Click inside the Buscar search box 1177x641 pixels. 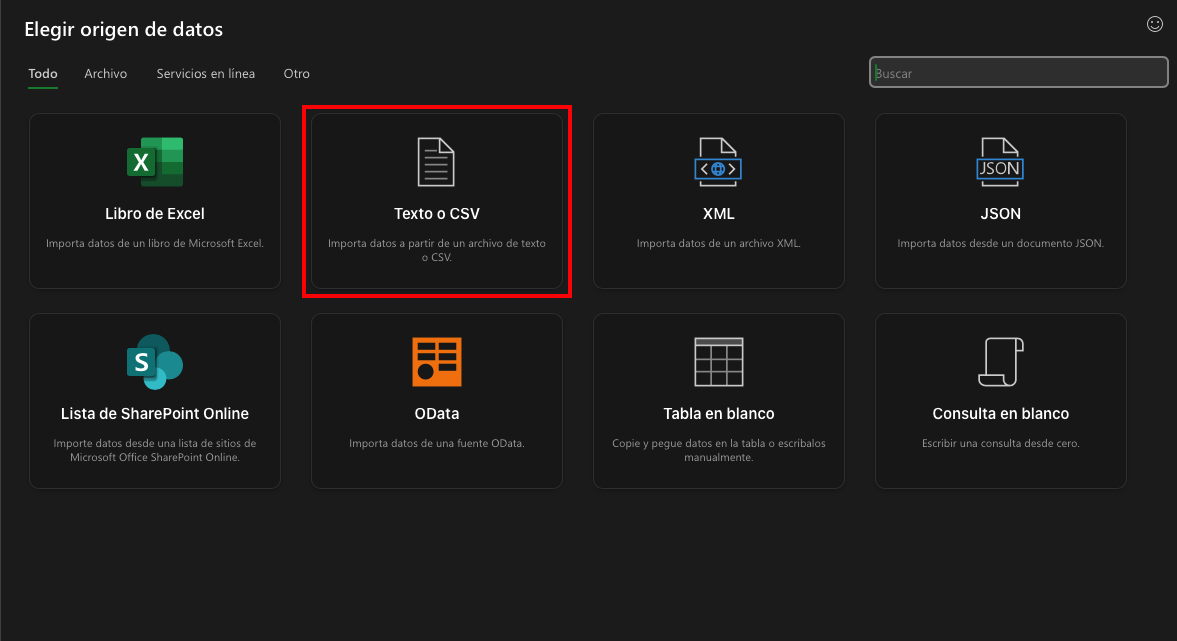pos(1018,73)
